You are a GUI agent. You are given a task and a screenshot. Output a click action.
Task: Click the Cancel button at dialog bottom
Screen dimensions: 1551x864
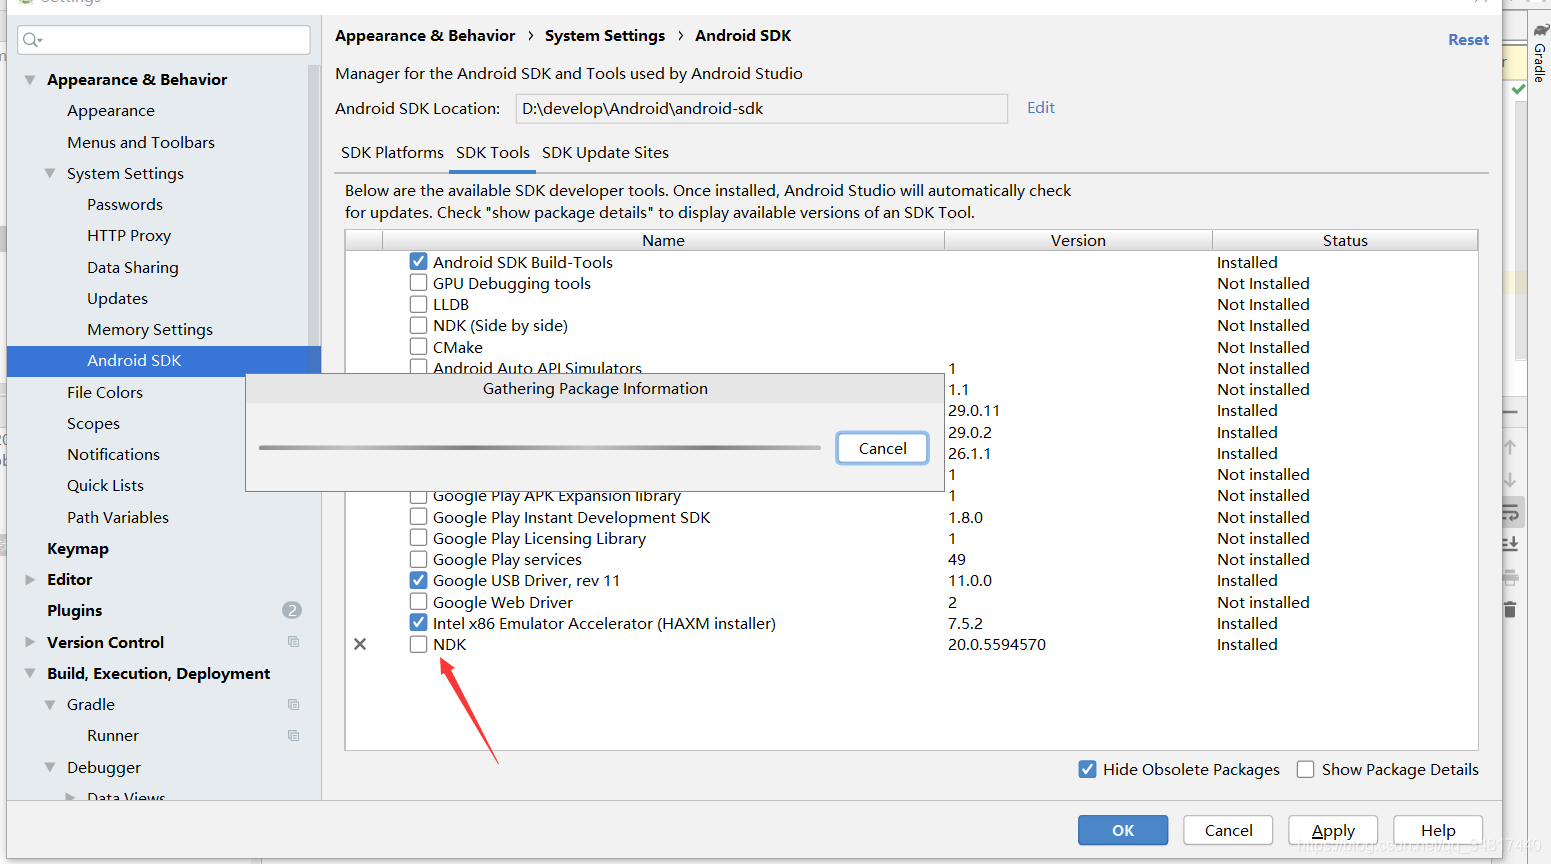pyautogui.click(x=1228, y=830)
